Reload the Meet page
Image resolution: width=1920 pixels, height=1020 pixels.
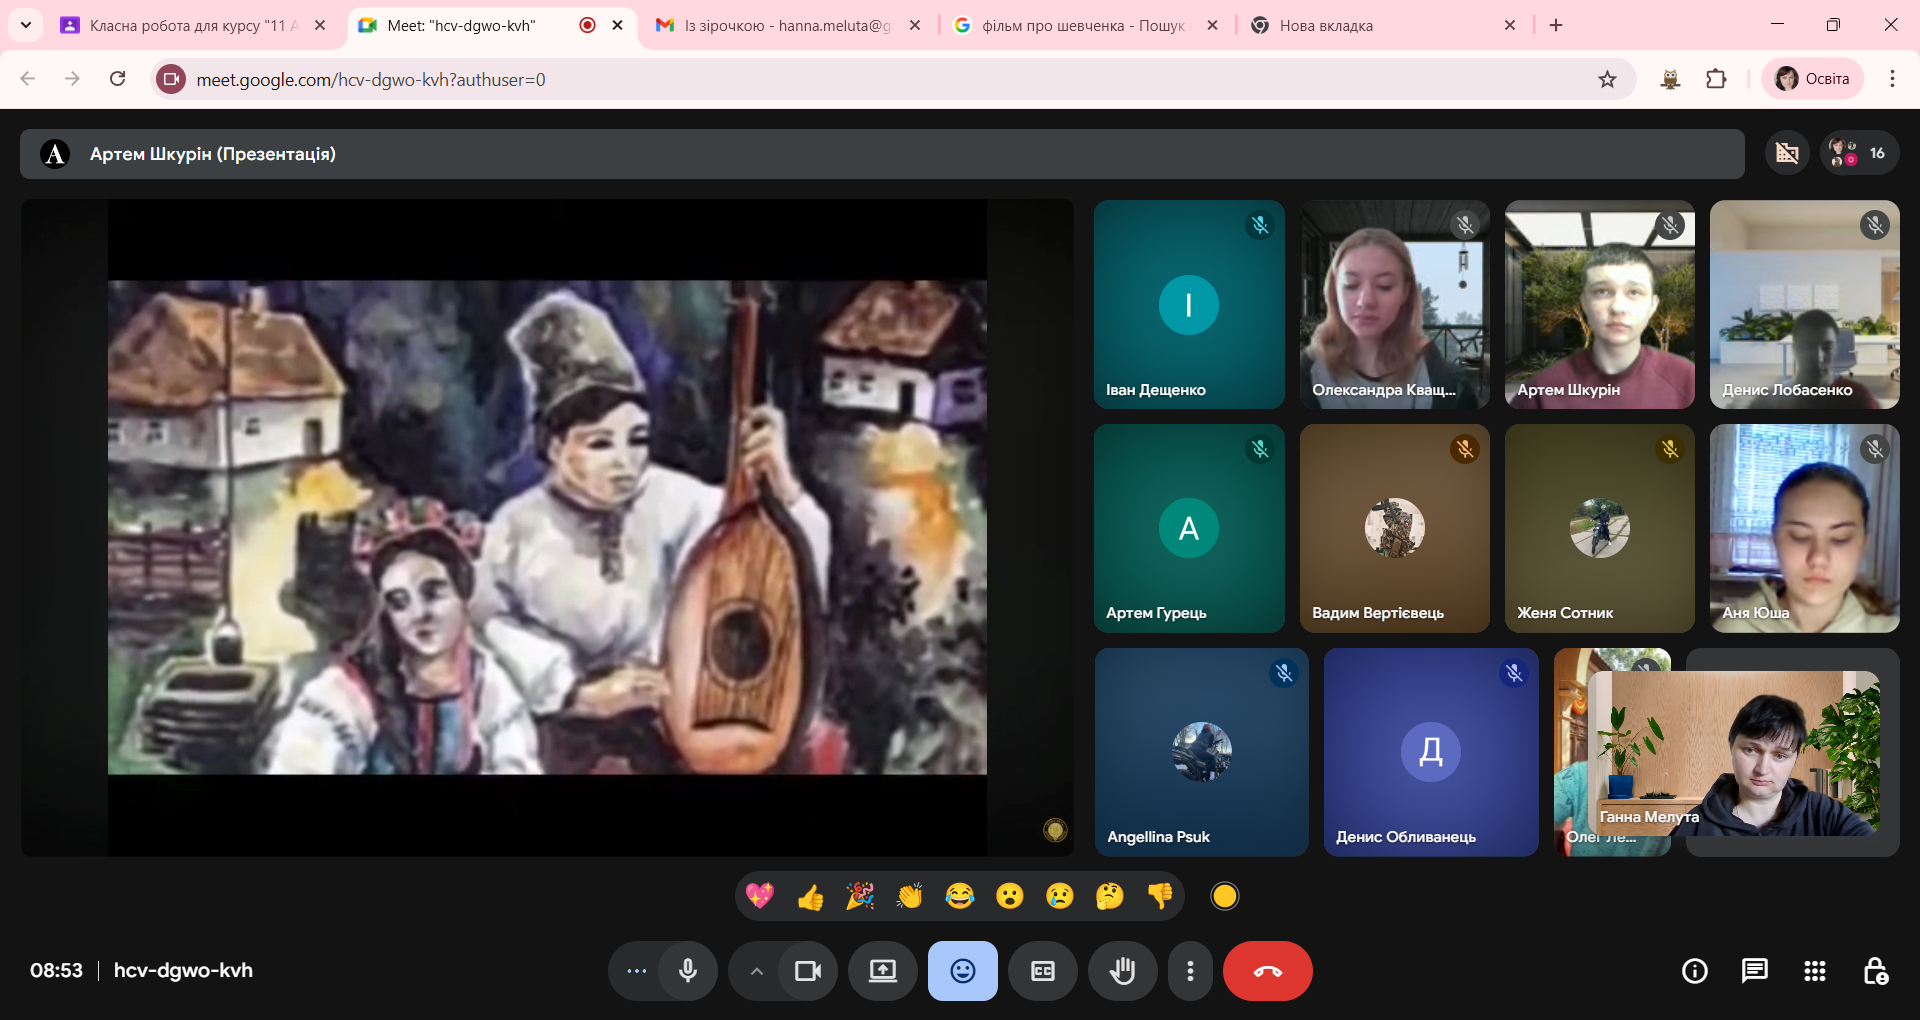(117, 79)
